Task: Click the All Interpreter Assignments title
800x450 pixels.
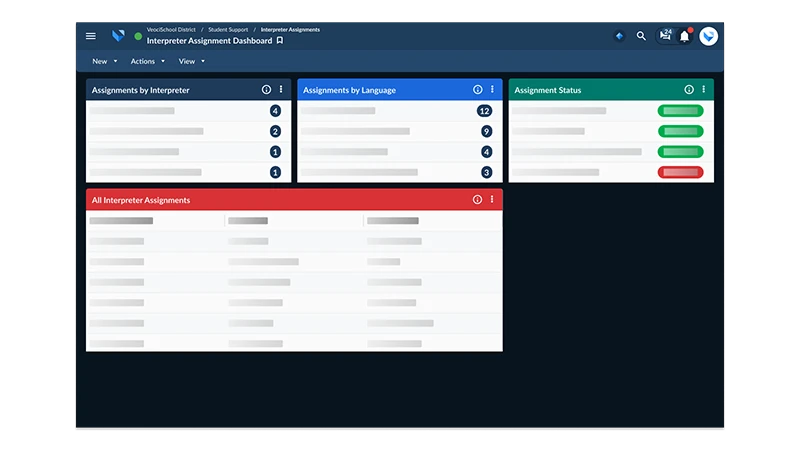Action: pyautogui.click(x=141, y=200)
